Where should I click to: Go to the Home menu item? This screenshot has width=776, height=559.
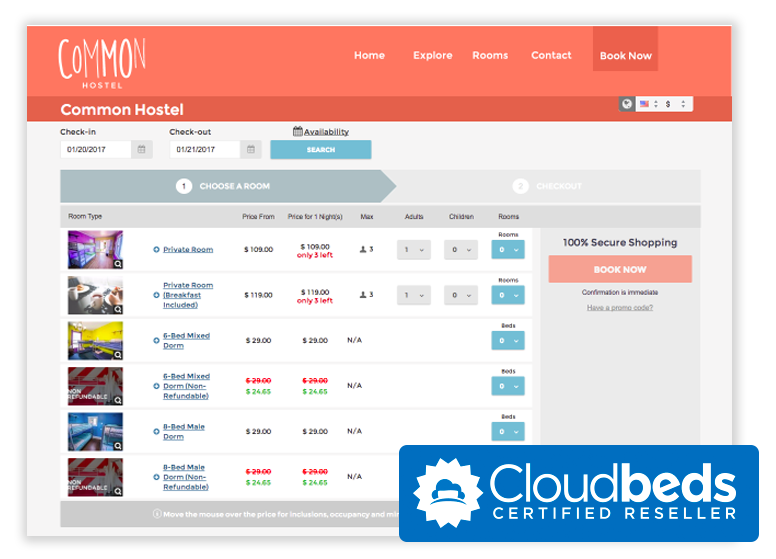click(369, 55)
